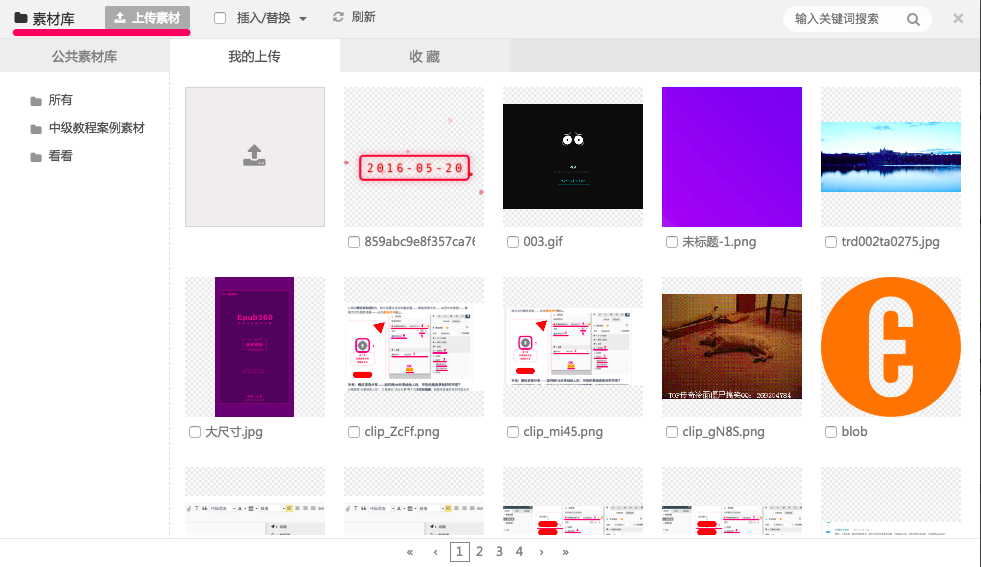Go to the first page arrow
Image resolution: width=981 pixels, height=567 pixels.
pyautogui.click(x=410, y=551)
